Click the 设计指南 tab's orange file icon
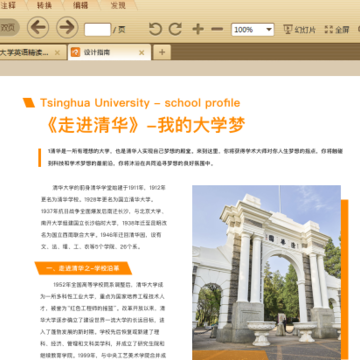This screenshot has width=360, height=360. click(75, 52)
